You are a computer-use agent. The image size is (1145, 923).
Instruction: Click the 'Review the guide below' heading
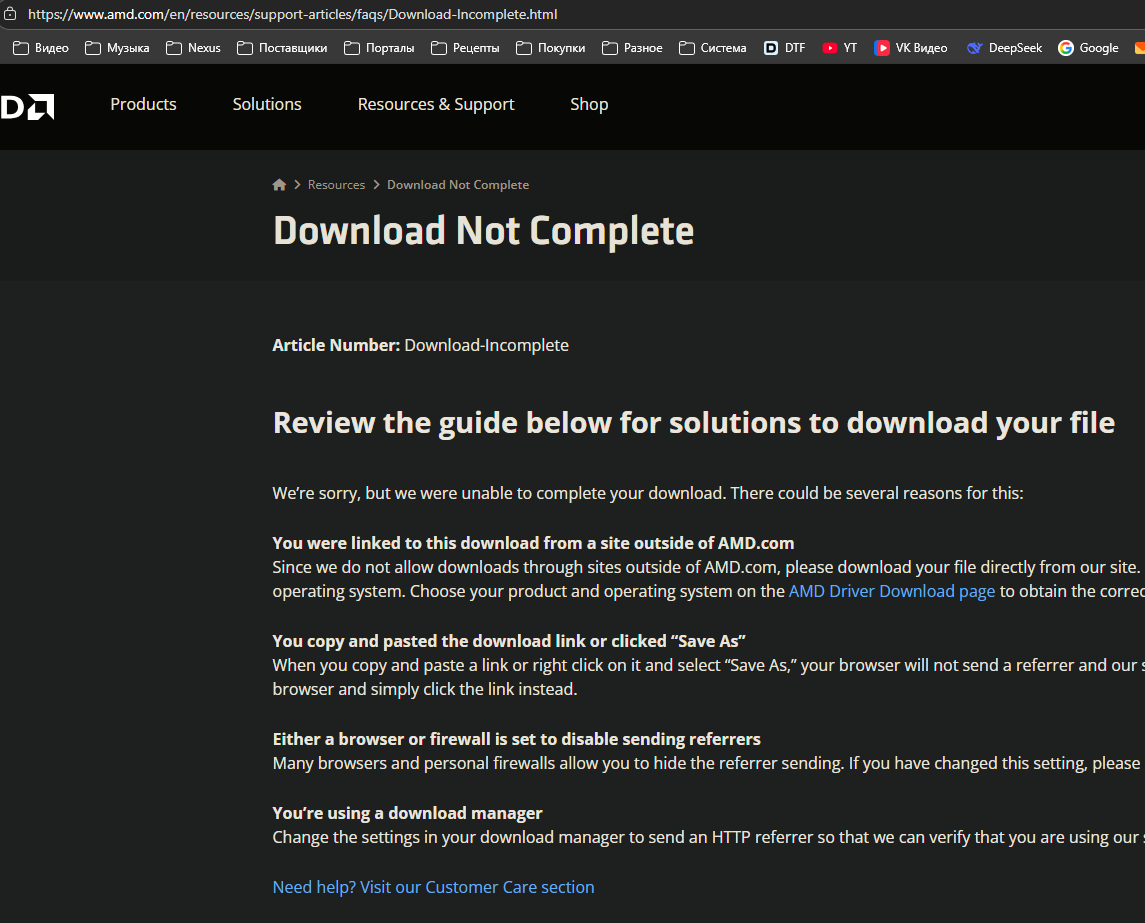694,423
